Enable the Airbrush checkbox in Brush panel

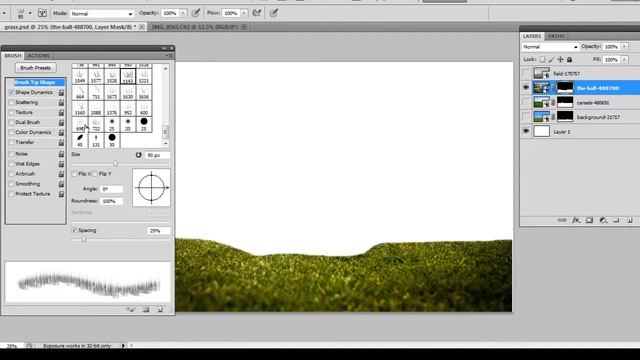tap(11, 174)
